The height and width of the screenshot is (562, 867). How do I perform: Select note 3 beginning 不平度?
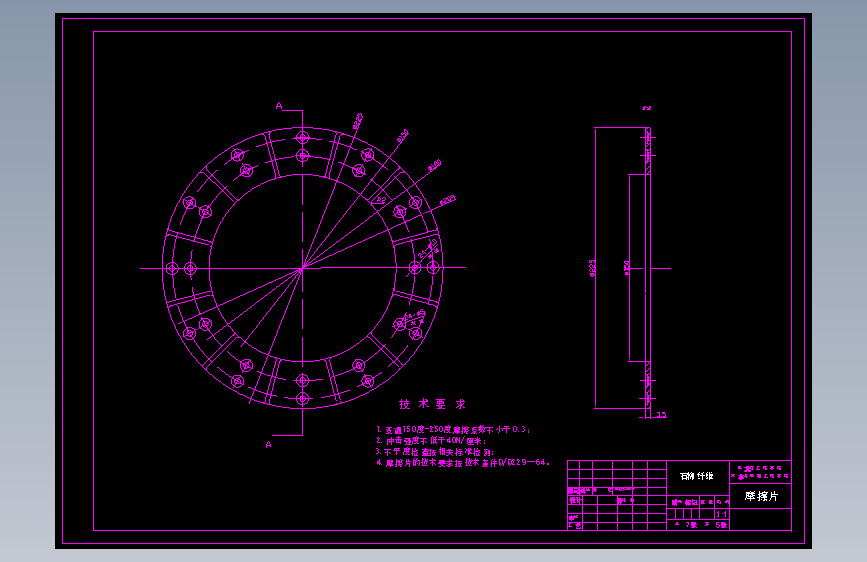(x=435, y=452)
